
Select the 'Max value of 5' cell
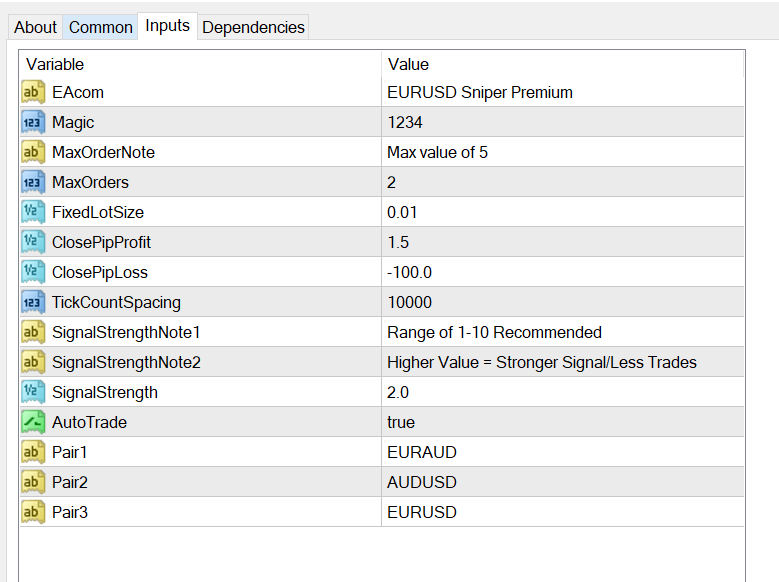(563, 152)
